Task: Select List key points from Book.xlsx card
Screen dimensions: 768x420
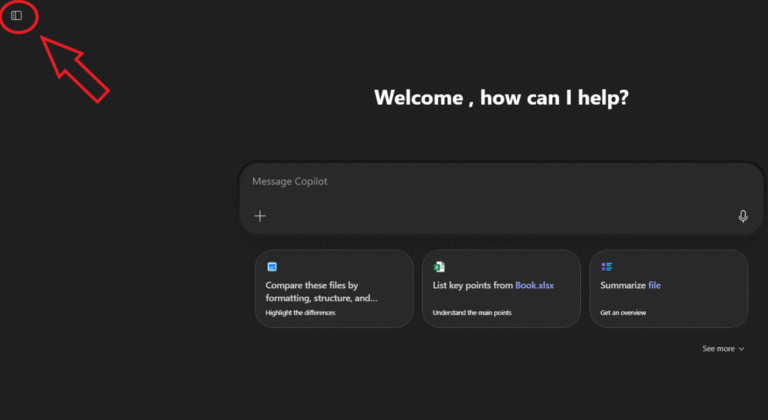Action: (x=501, y=289)
